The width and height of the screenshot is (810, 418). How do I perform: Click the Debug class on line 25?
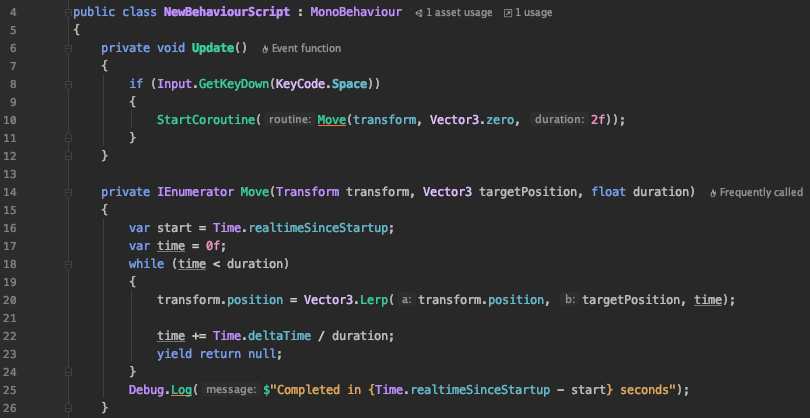point(146,390)
